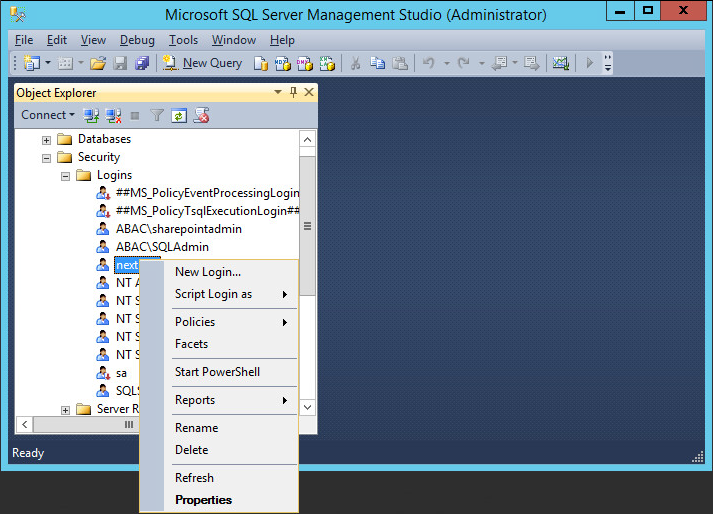The image size is (713, 514).
Task: Choose Properties from the context menu
Action: 203,500
